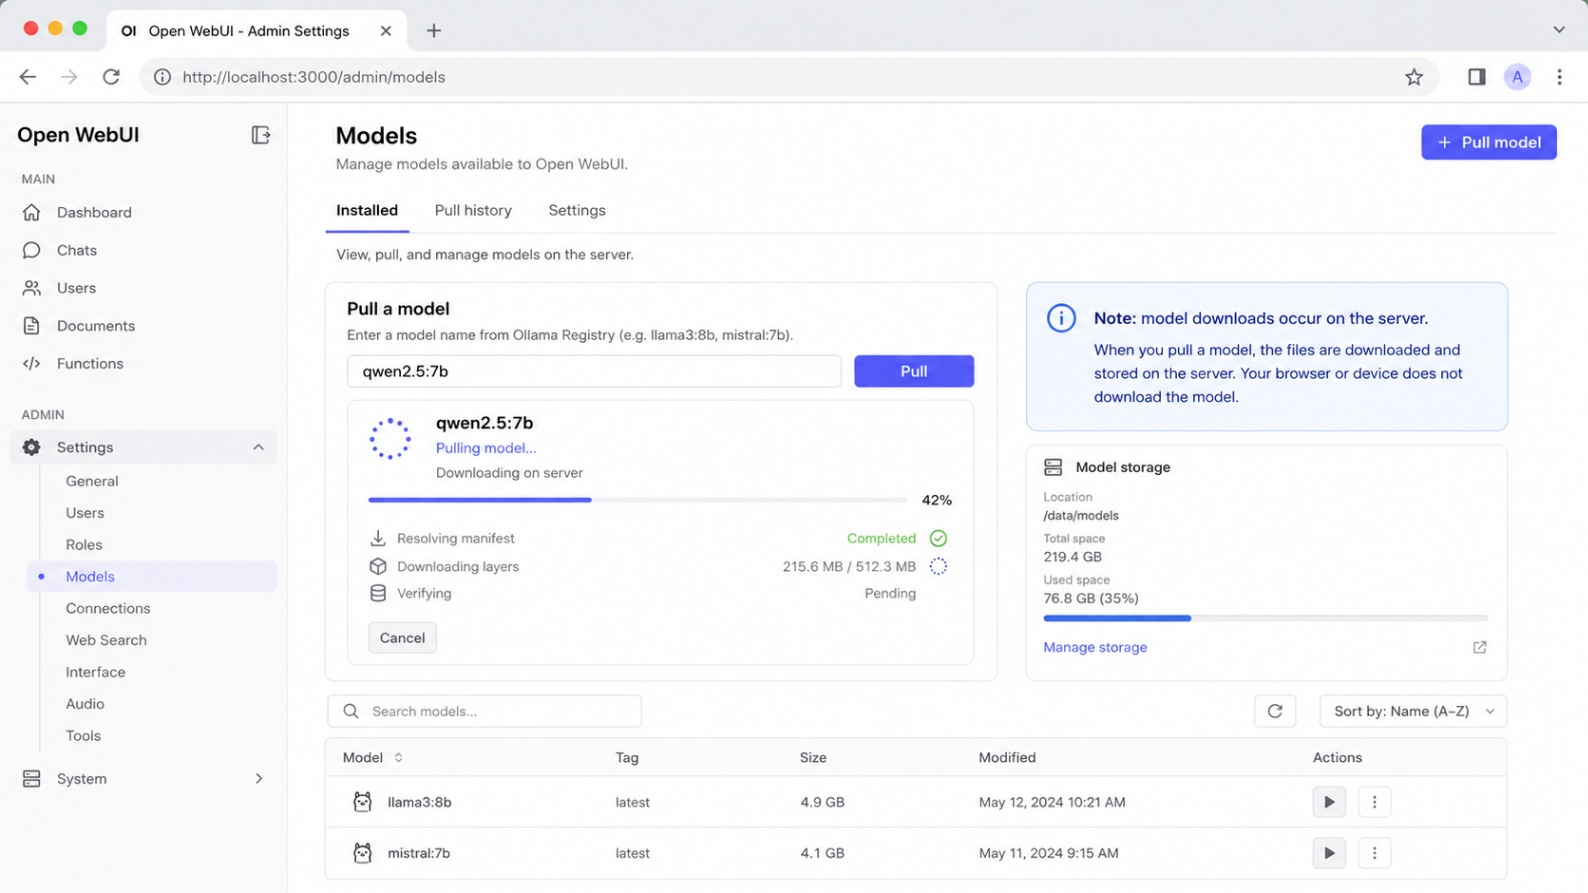Image resolution: width=1588 pixels, height=893 pixels.
Task: Select General under Settings
Action: [92, 481]
